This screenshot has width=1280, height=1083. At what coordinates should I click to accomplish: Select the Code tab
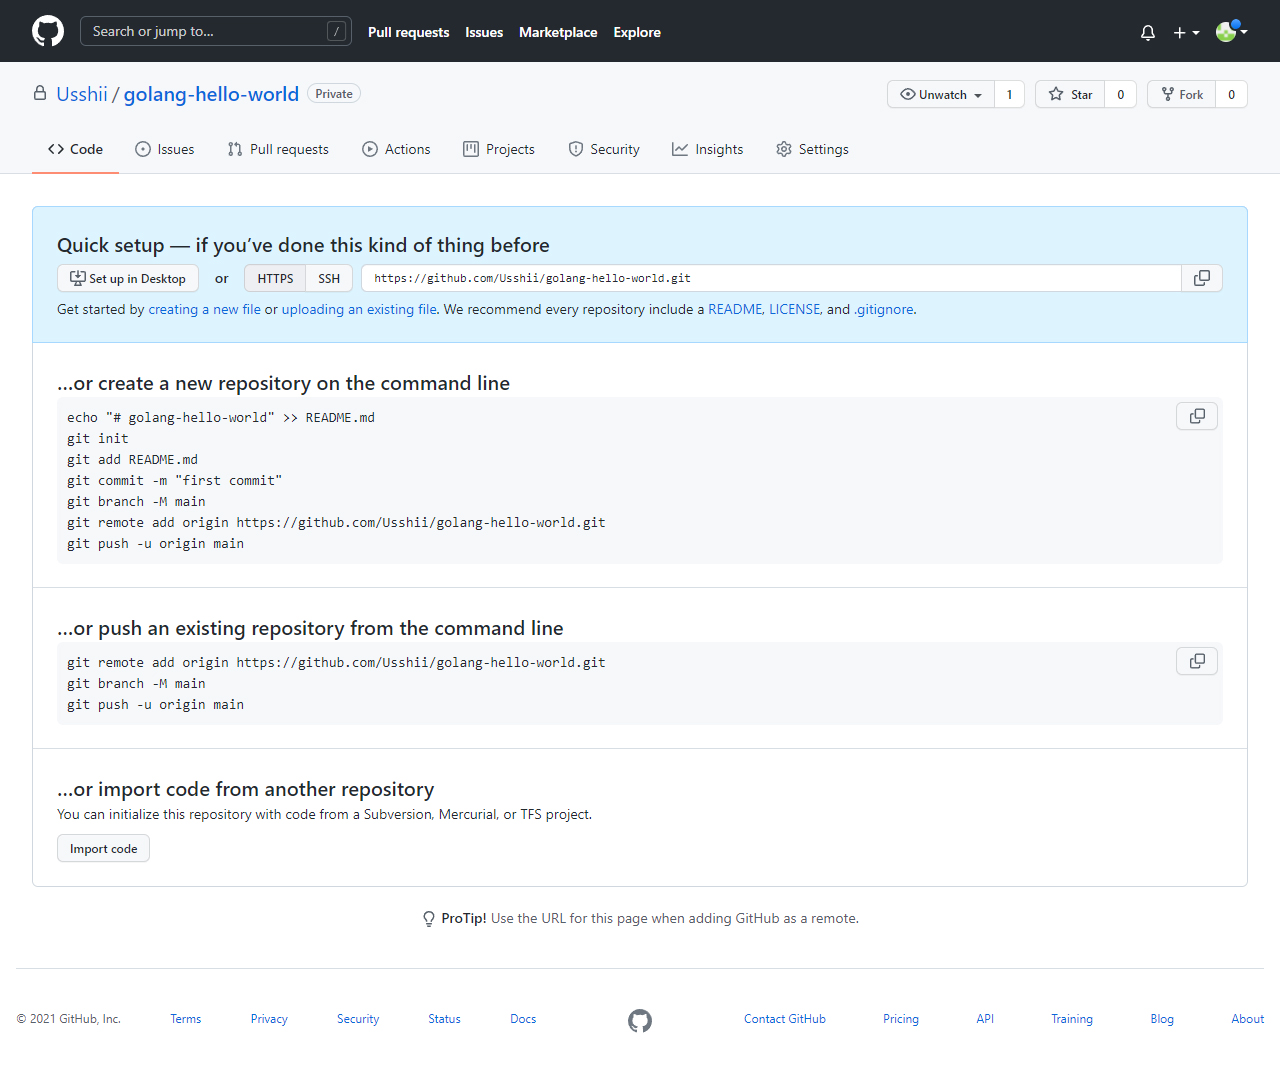[x=75, y=149]
